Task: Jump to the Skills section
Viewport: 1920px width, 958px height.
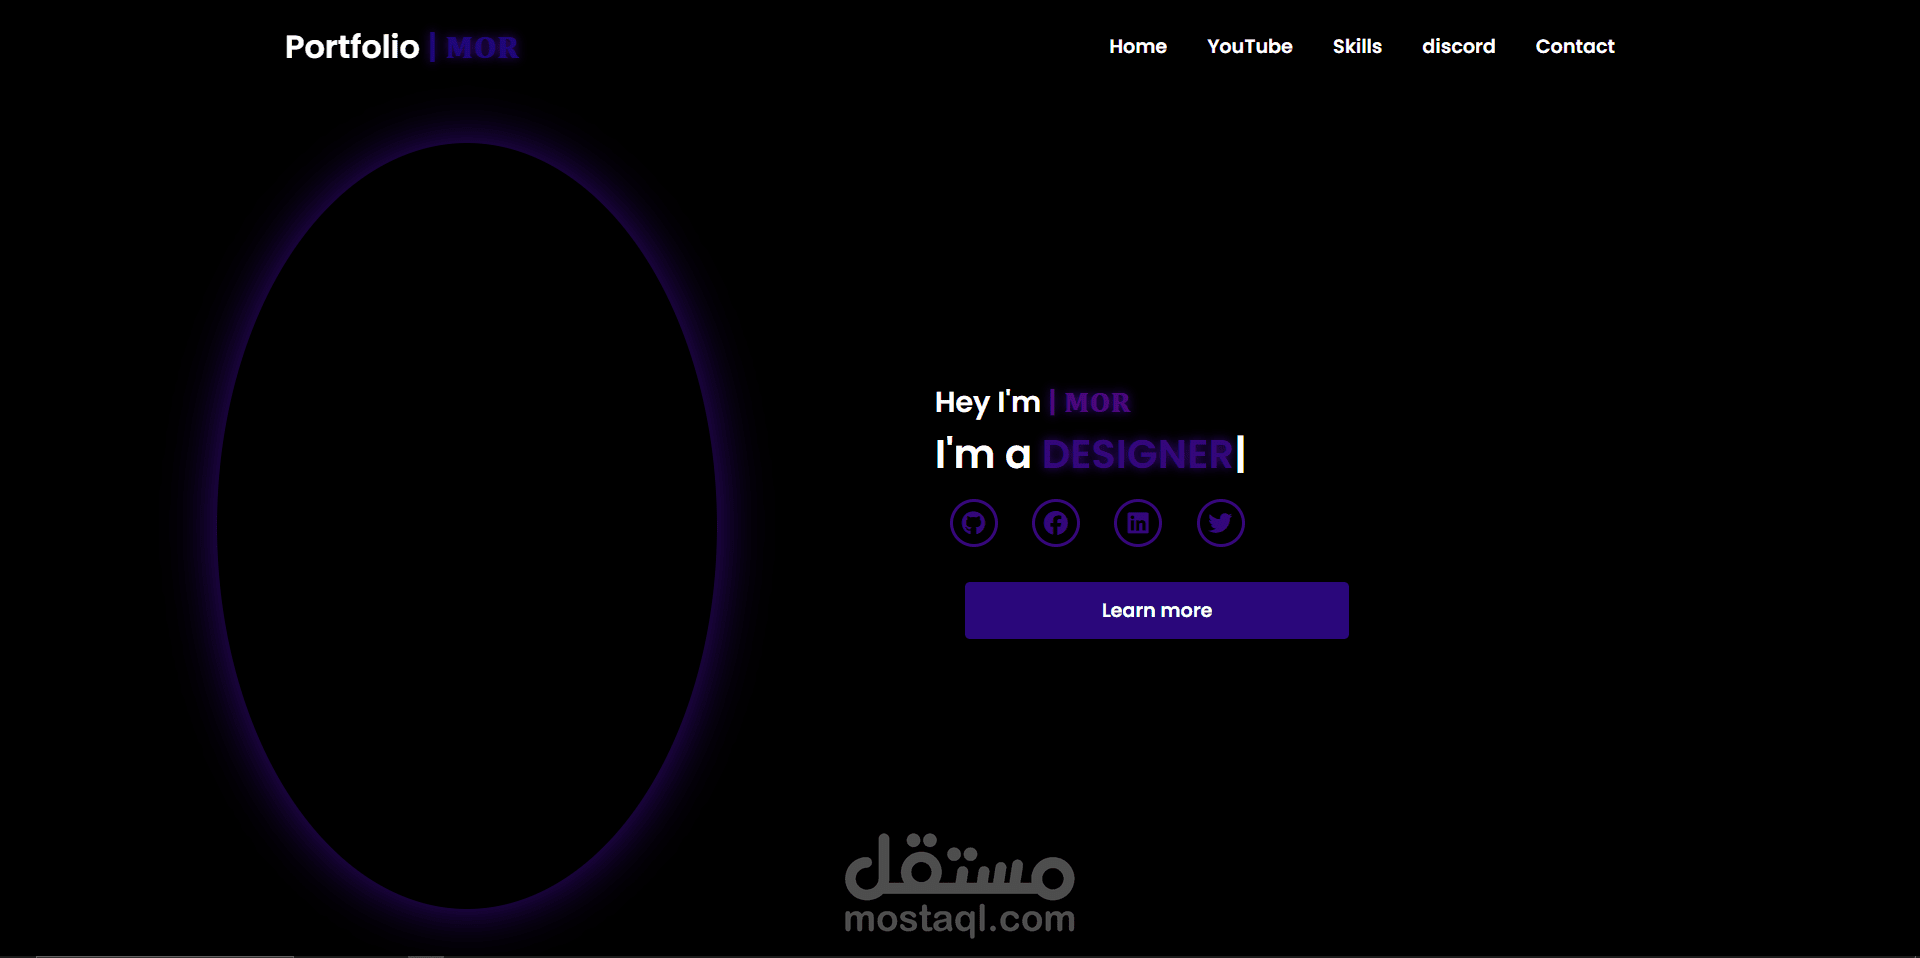Action: point(1357,46)
